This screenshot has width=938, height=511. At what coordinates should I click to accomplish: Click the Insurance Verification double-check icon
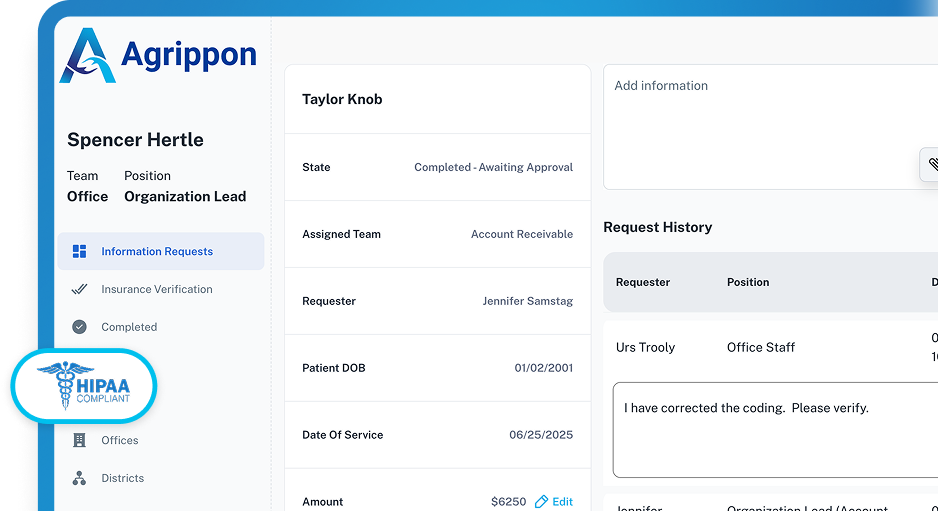pyautogui.click(x=80, y=289)
